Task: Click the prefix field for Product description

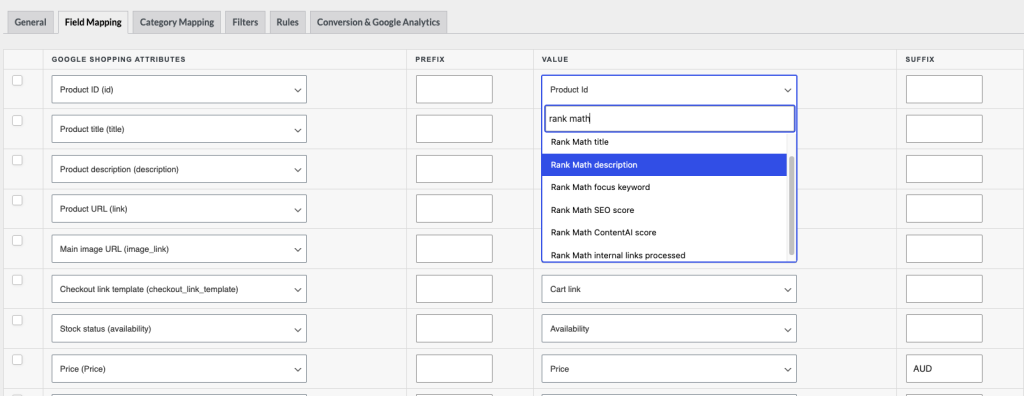Action: tap(454, 169)
